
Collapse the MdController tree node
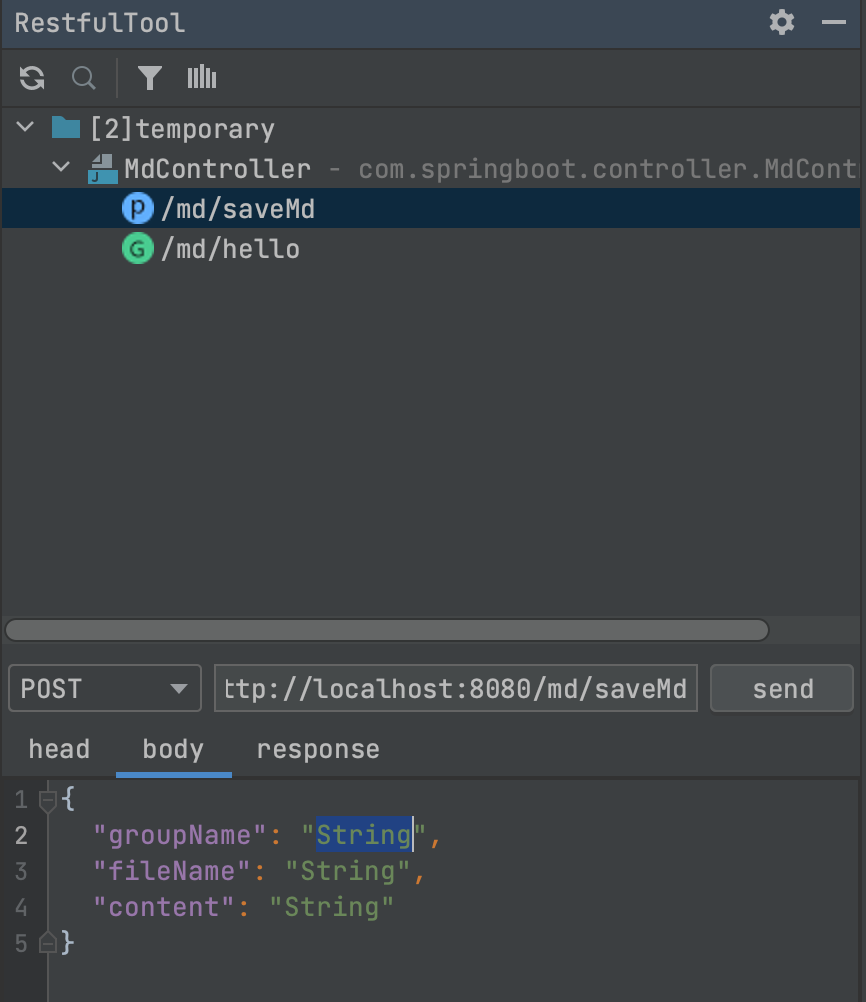point(62,168)
